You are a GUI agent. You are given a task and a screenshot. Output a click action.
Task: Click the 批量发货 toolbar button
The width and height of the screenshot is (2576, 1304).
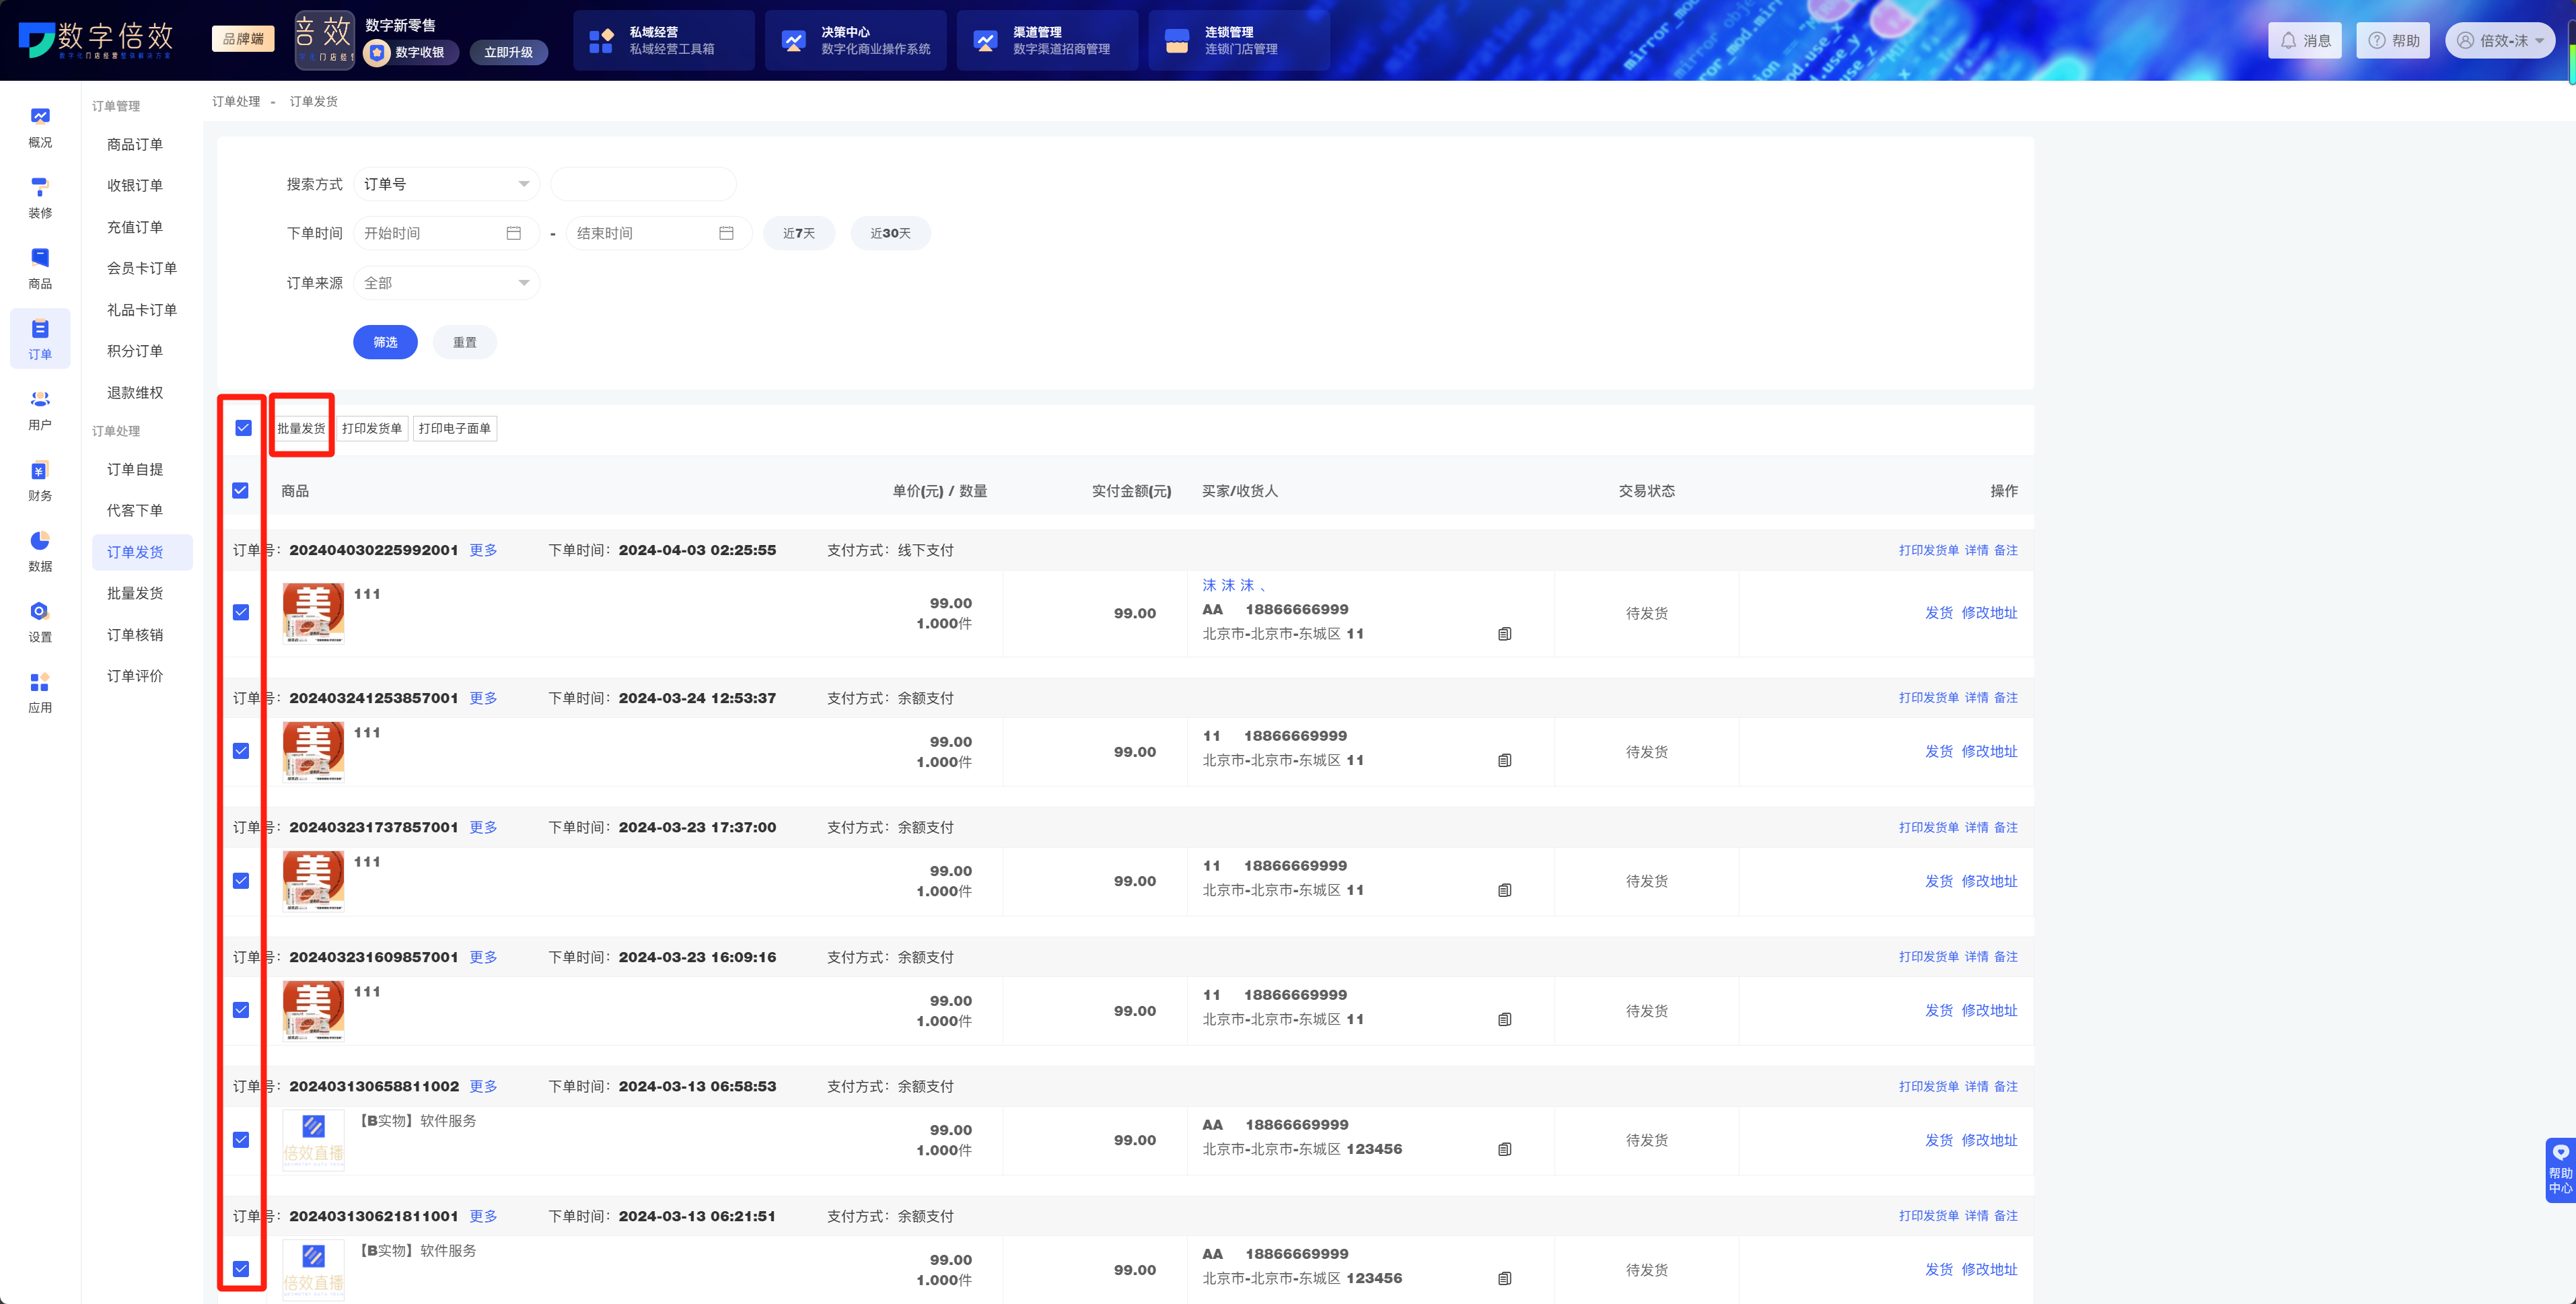301,429
